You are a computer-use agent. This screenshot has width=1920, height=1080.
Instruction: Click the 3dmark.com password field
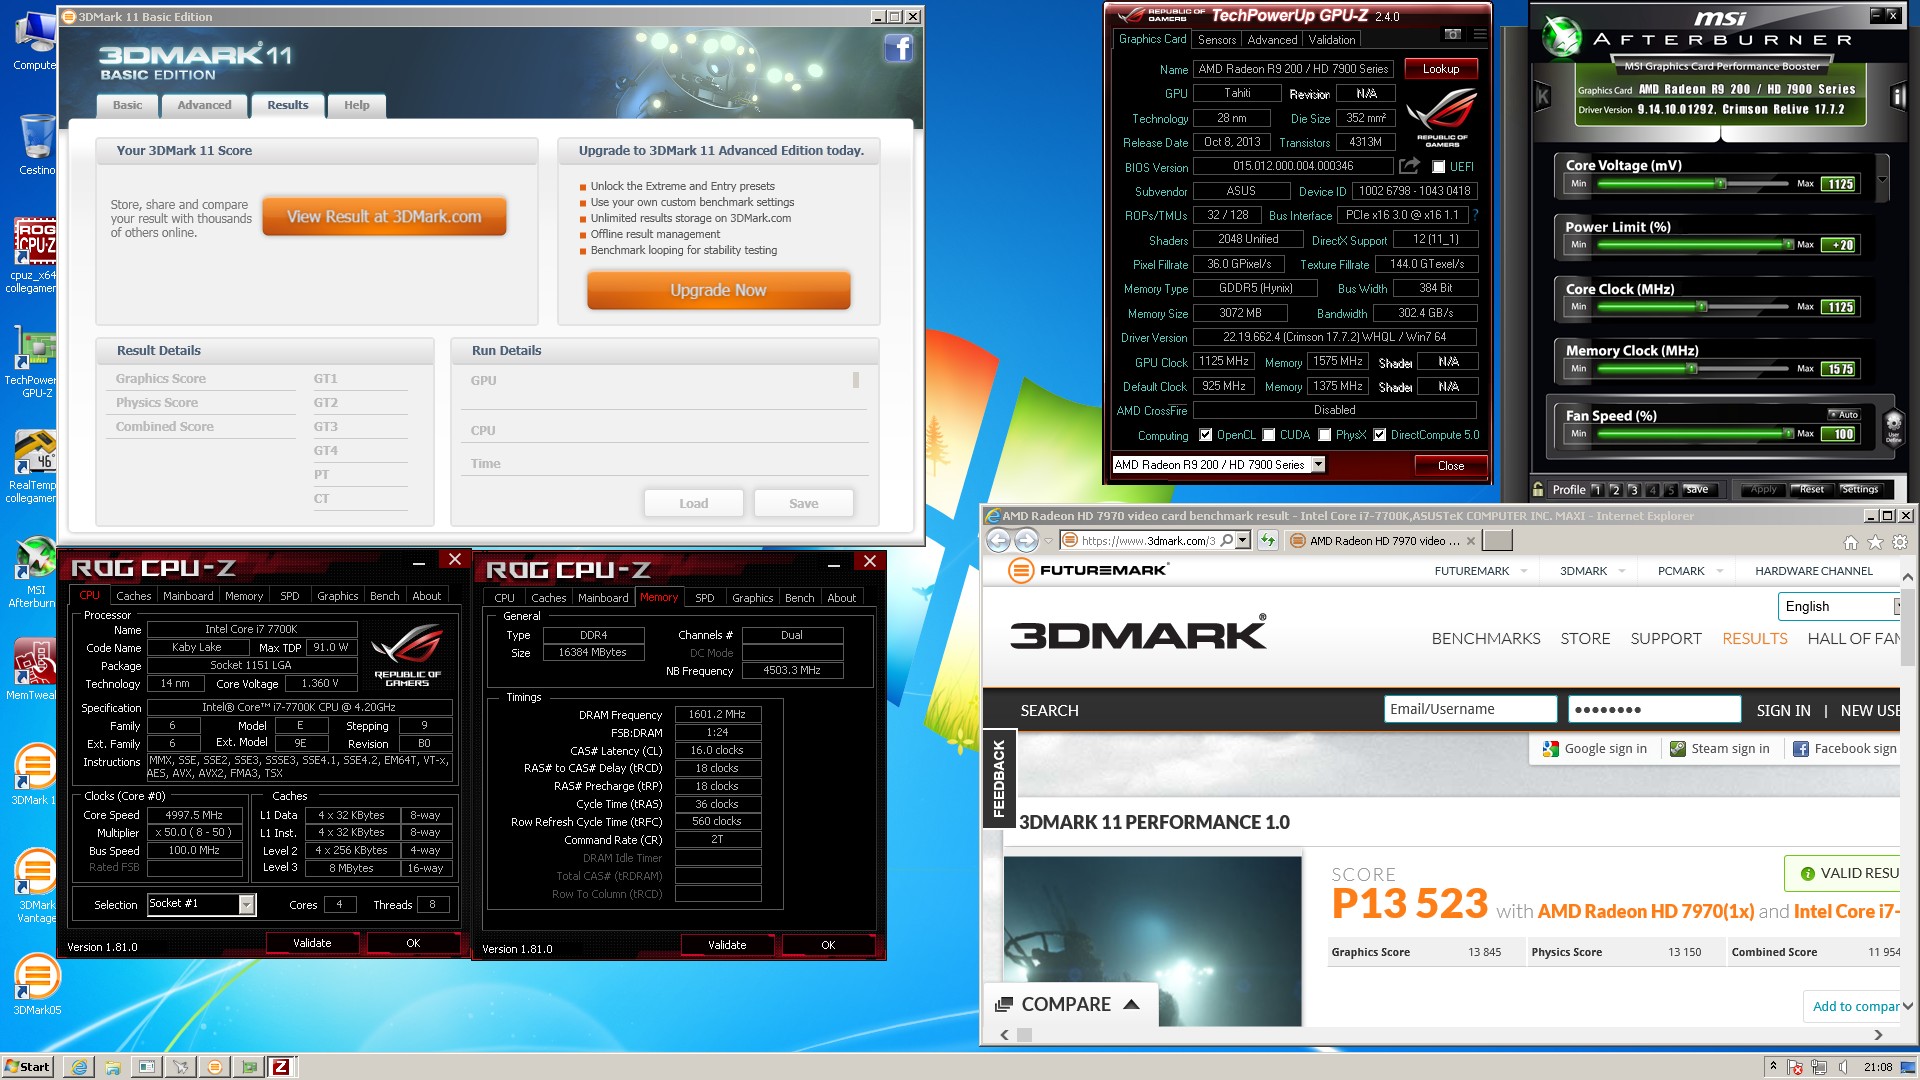coord(1654,709)
